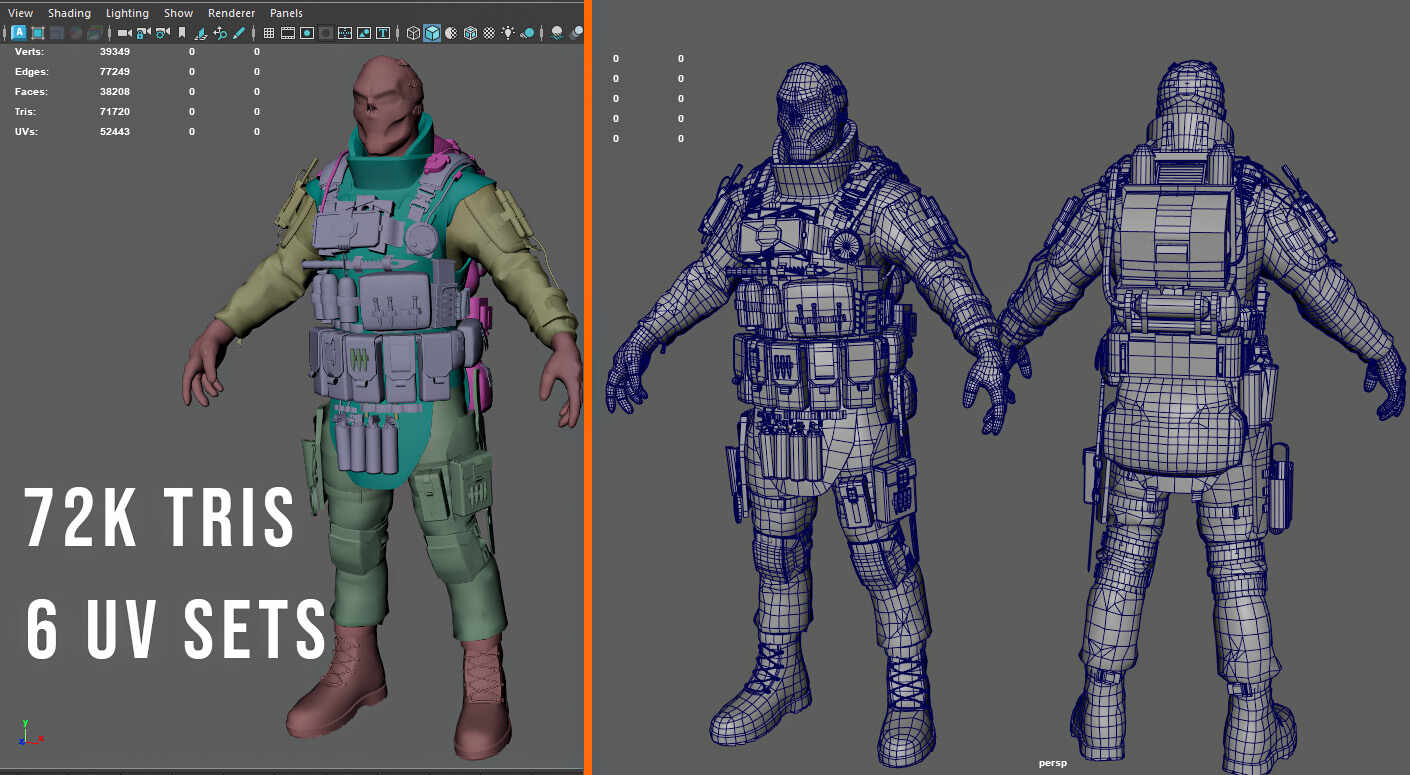Open the Show menu
Image resolution: width=1410 pixels, height=775 pixels.
[178, 13]
